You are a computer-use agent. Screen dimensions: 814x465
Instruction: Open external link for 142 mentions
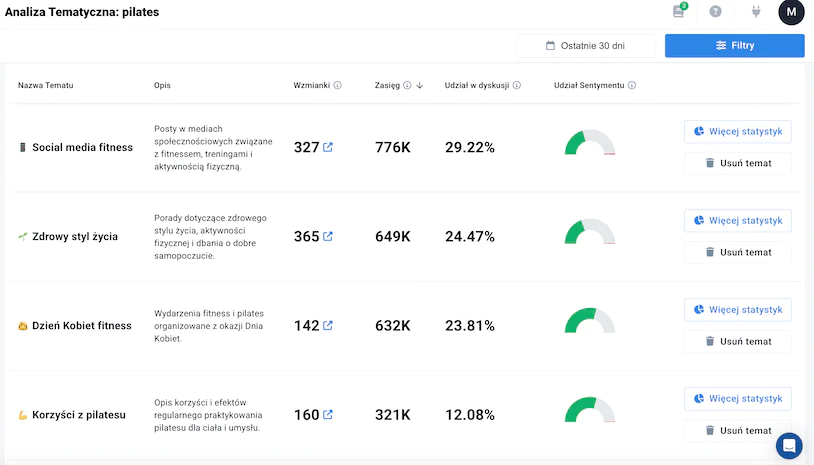click(x=328, y=325)
